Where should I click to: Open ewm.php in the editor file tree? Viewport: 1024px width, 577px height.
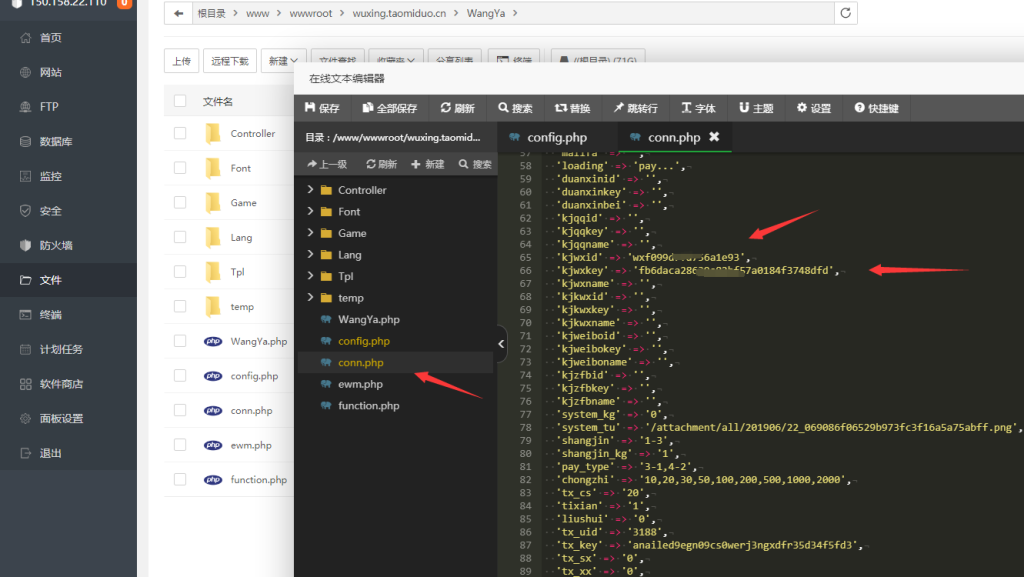coord(360,384)
